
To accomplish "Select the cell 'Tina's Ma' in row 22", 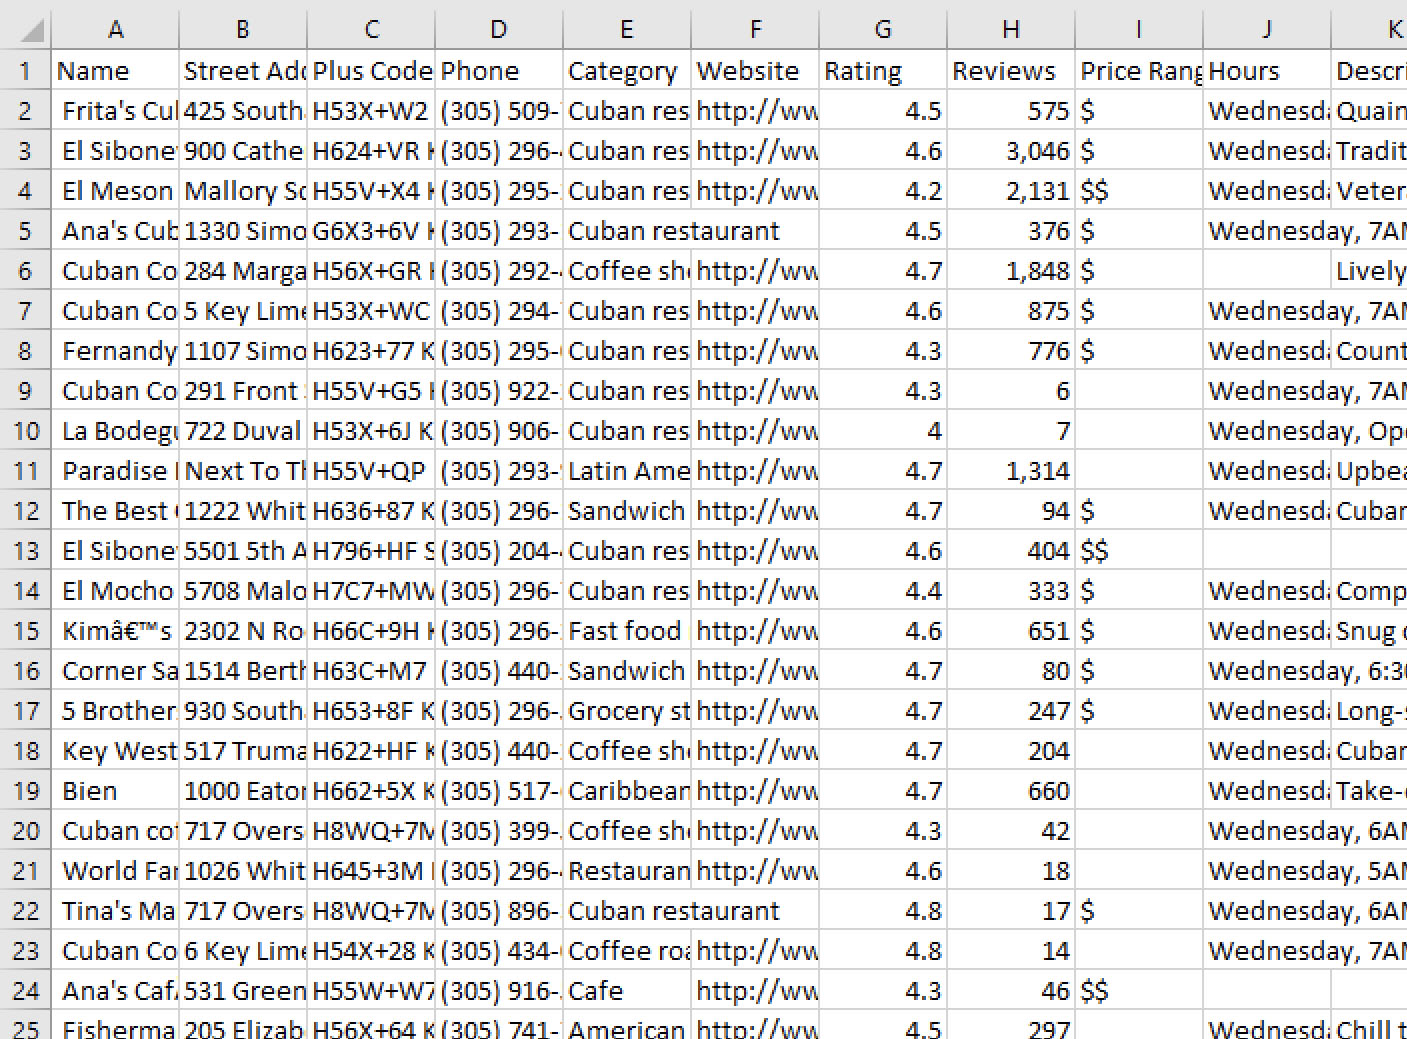I will coord(115,911).
